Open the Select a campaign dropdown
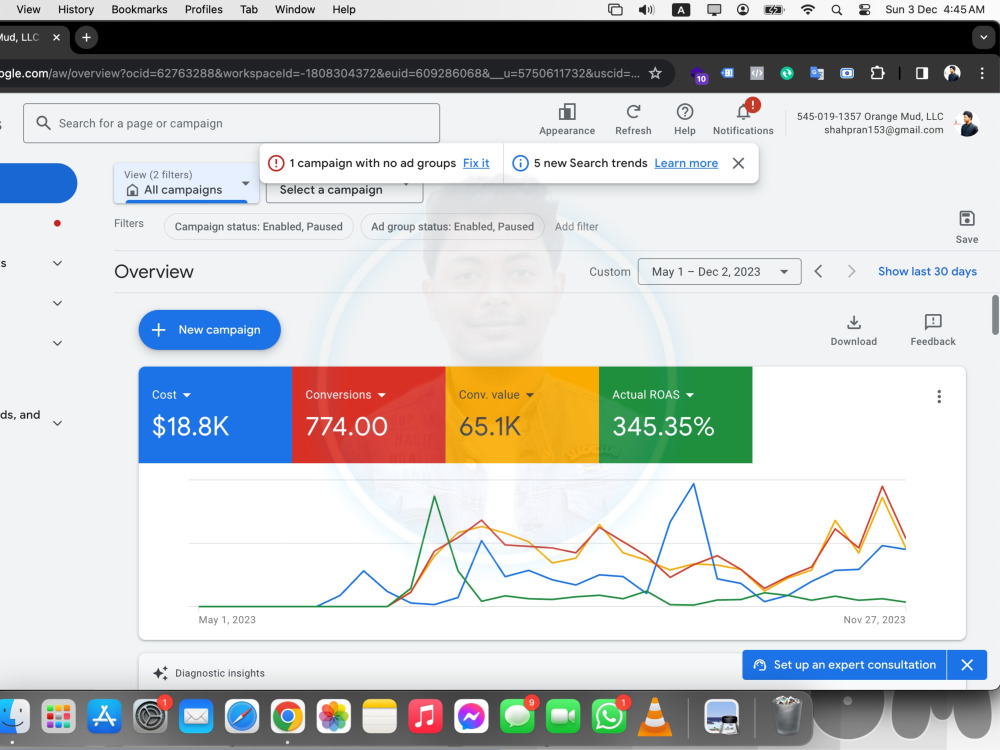The image size is (1000, 750). [x=344, y=190]
